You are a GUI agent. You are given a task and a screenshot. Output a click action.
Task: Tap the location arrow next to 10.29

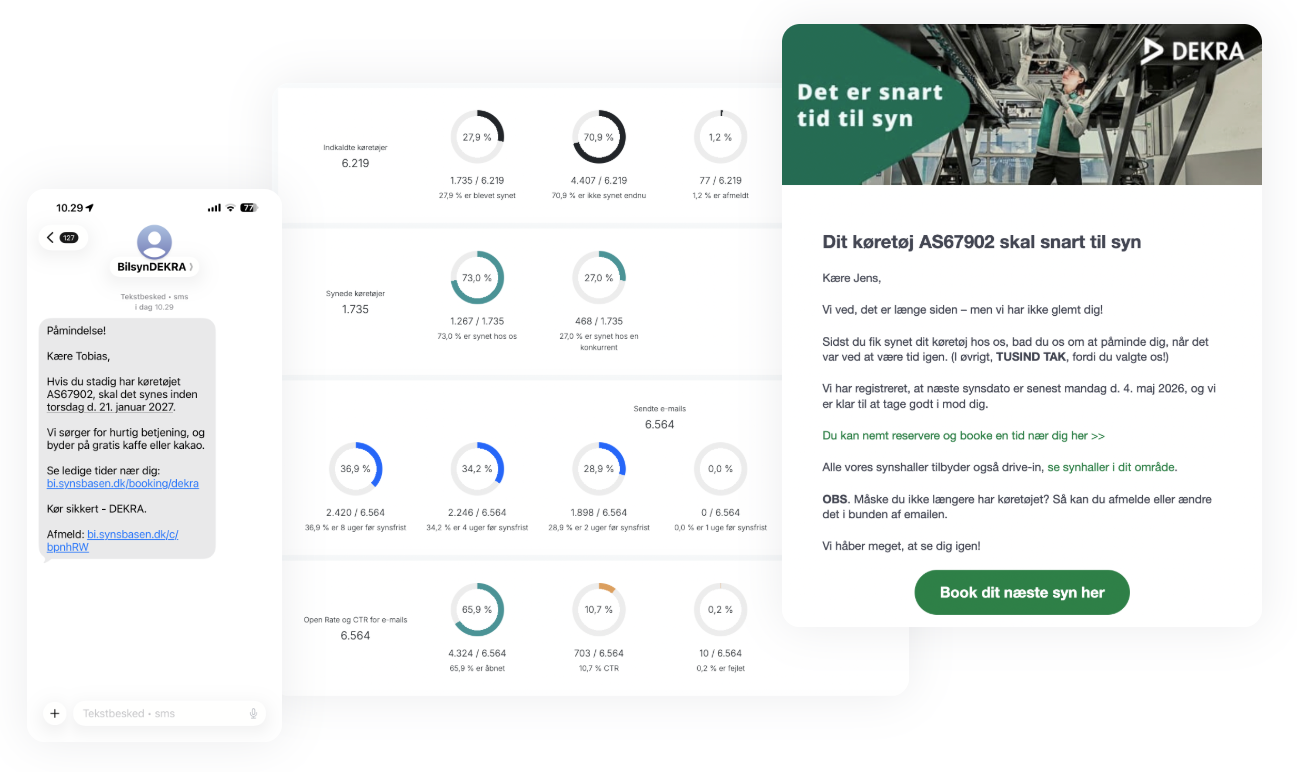(90, 208)
